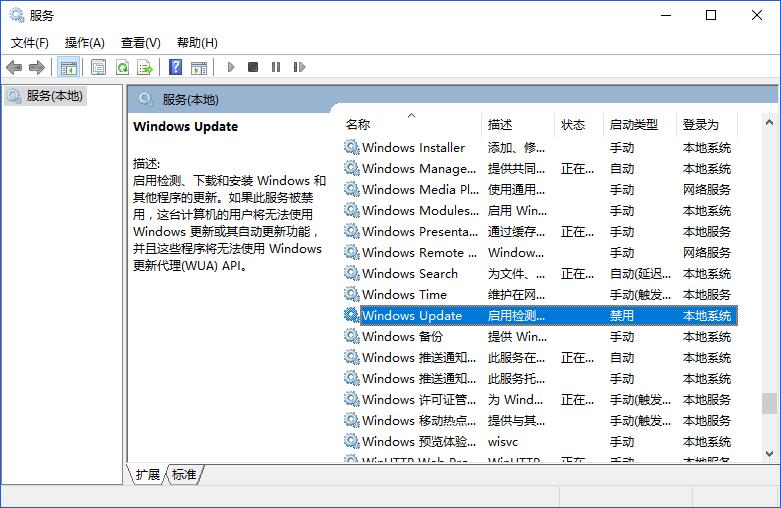
Task: Sort by the 描述 column header
Action: pyautogui.click(x=518, y=125)
